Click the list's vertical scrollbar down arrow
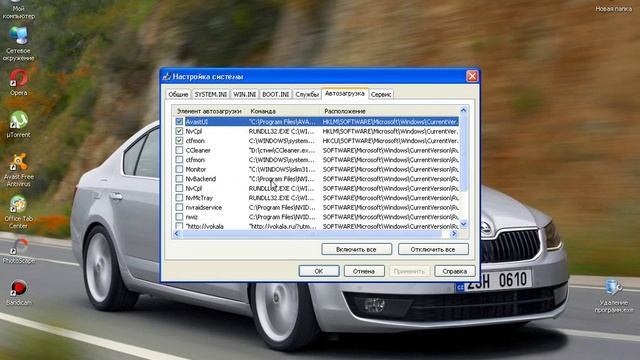This screenshot has height=360, width=640. [x=463, y=224]
